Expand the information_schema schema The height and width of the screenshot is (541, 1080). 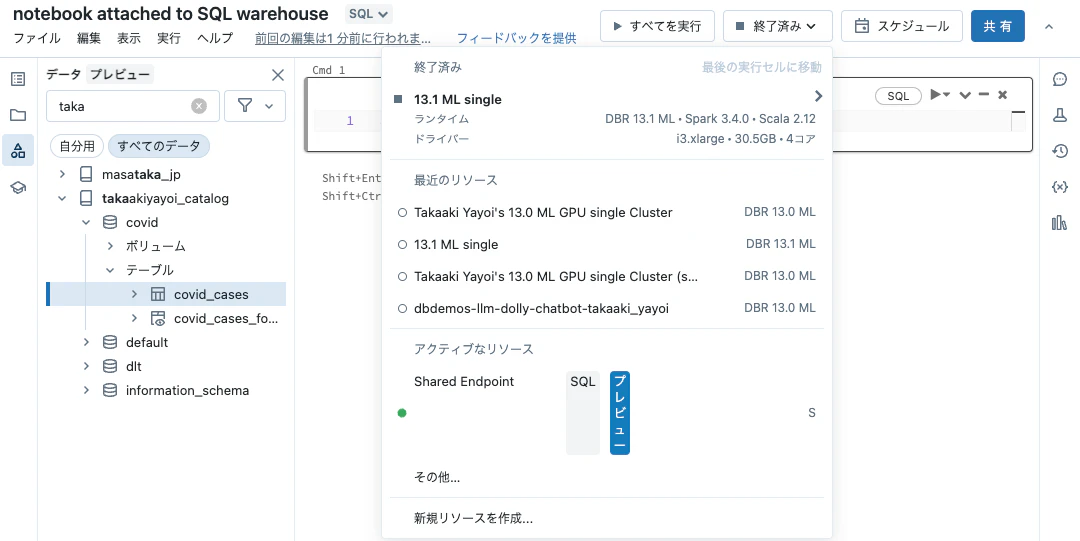(86, 390)
